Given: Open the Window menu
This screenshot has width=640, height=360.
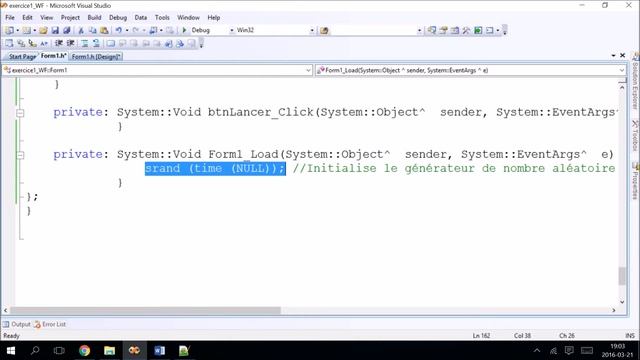Looking at the screenshot, I should [x=188, y=18].
